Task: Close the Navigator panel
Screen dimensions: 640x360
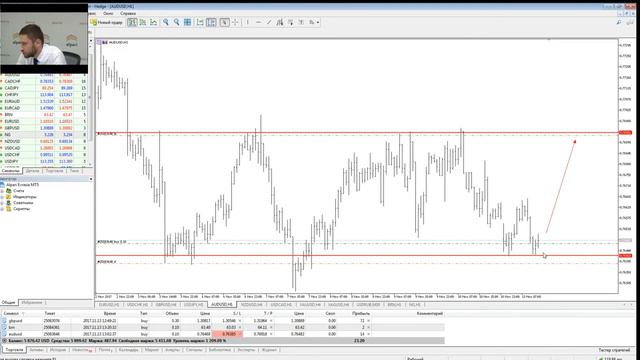Action: 91,179
